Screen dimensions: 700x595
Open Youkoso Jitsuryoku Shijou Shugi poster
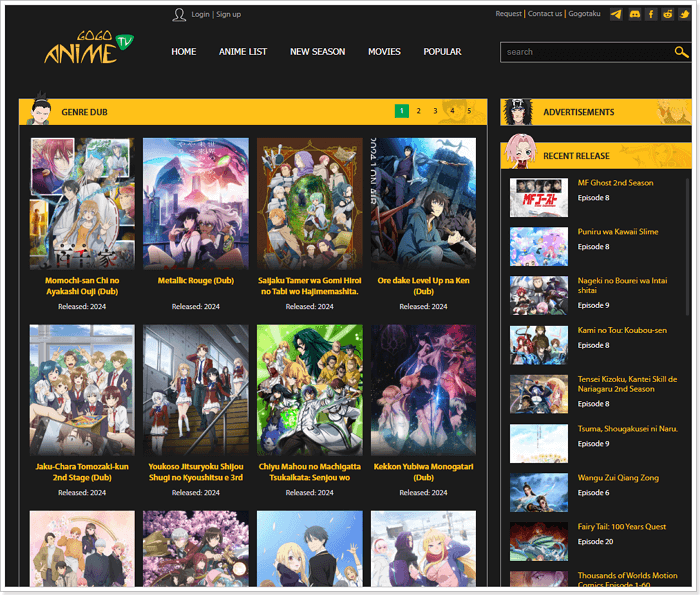tap(196, 390)
